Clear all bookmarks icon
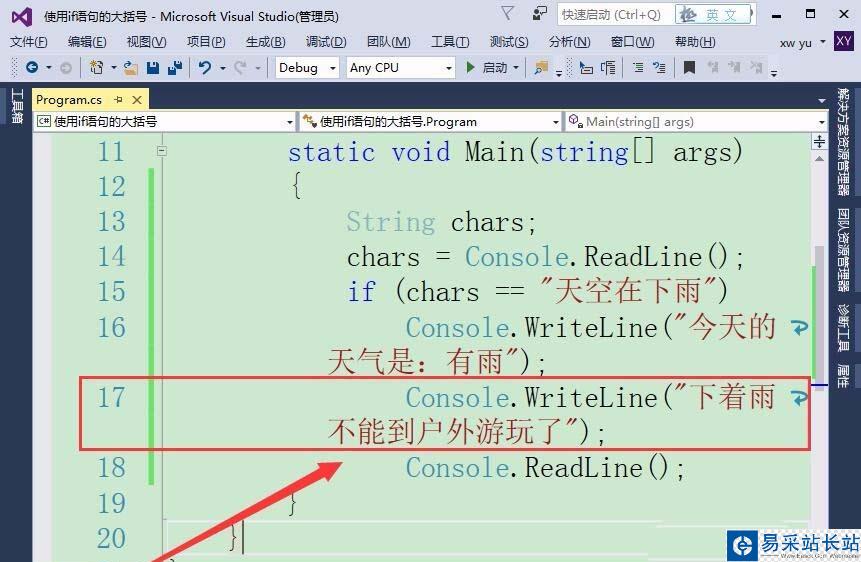861x562 pixels. 756,68
